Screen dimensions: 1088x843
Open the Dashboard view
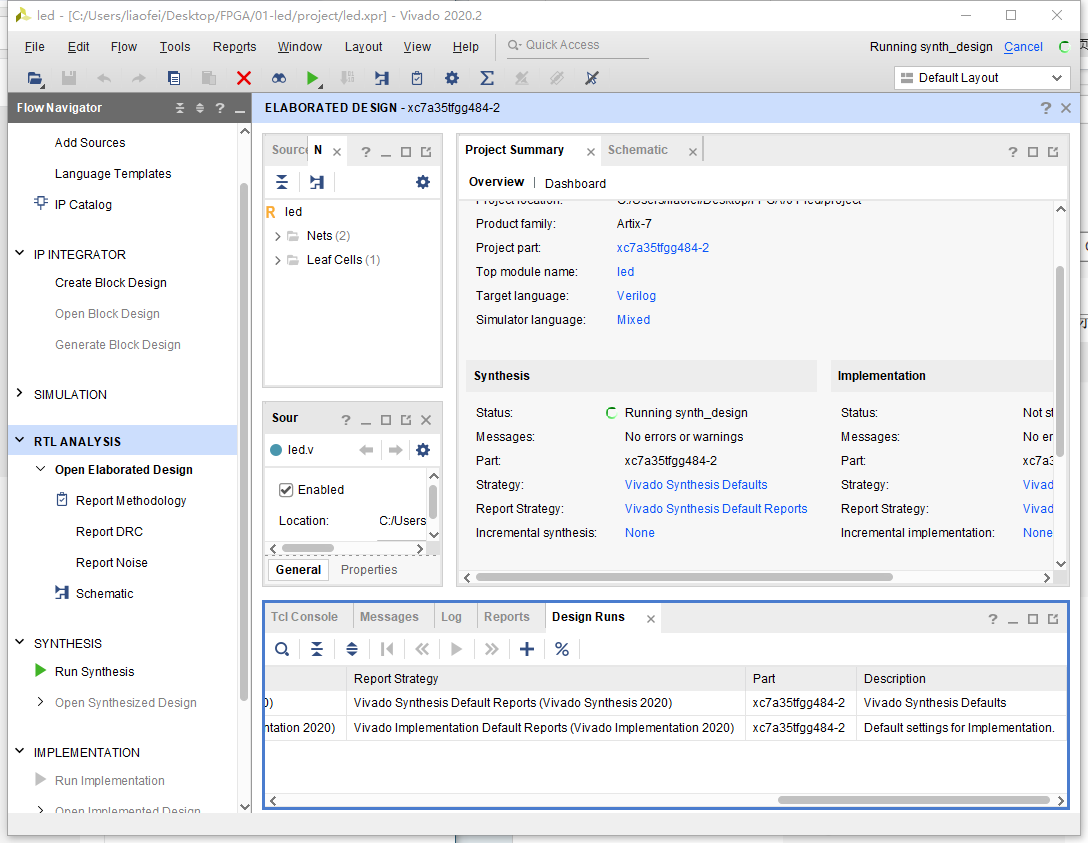[x=575, y=184]
